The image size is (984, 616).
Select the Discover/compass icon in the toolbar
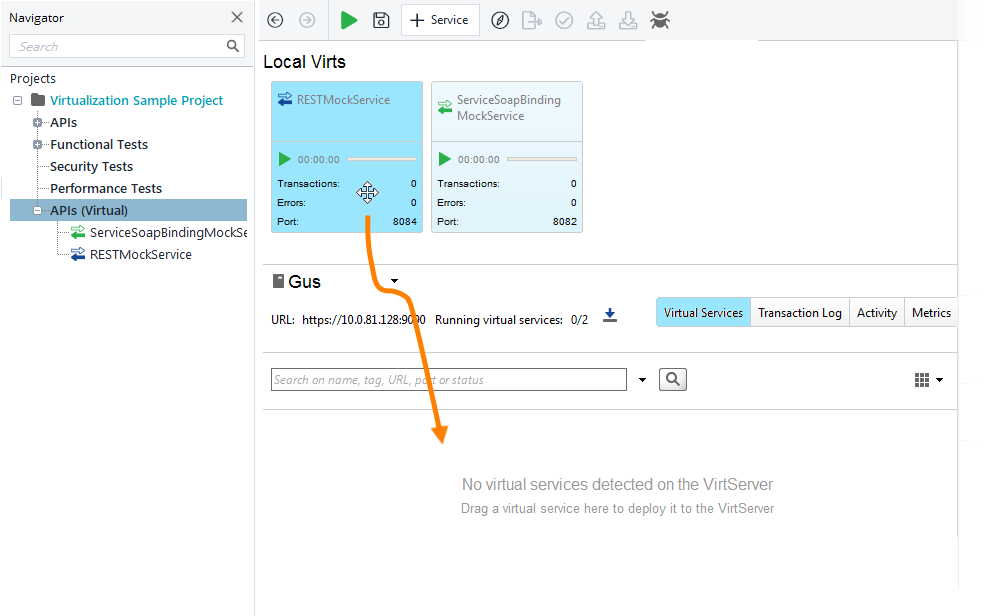500,20
